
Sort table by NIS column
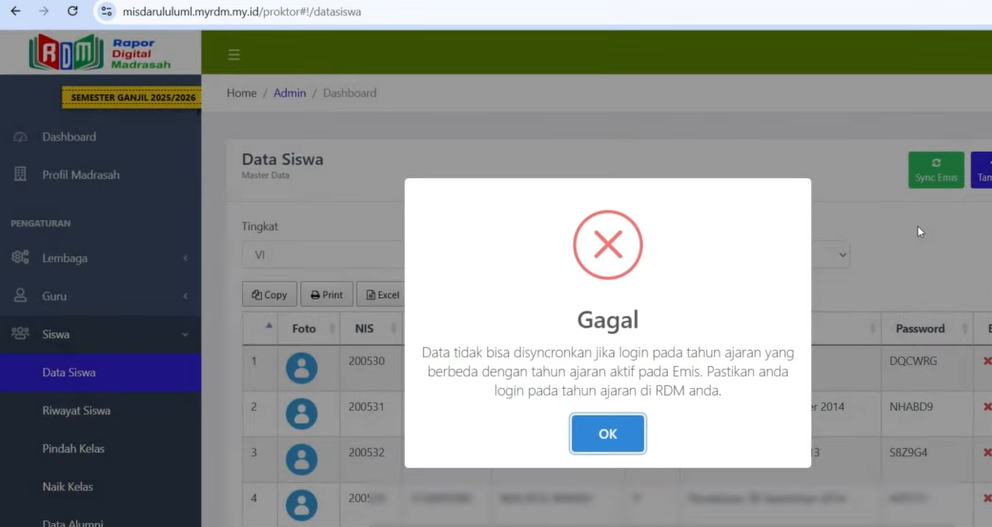click(373, 328)
